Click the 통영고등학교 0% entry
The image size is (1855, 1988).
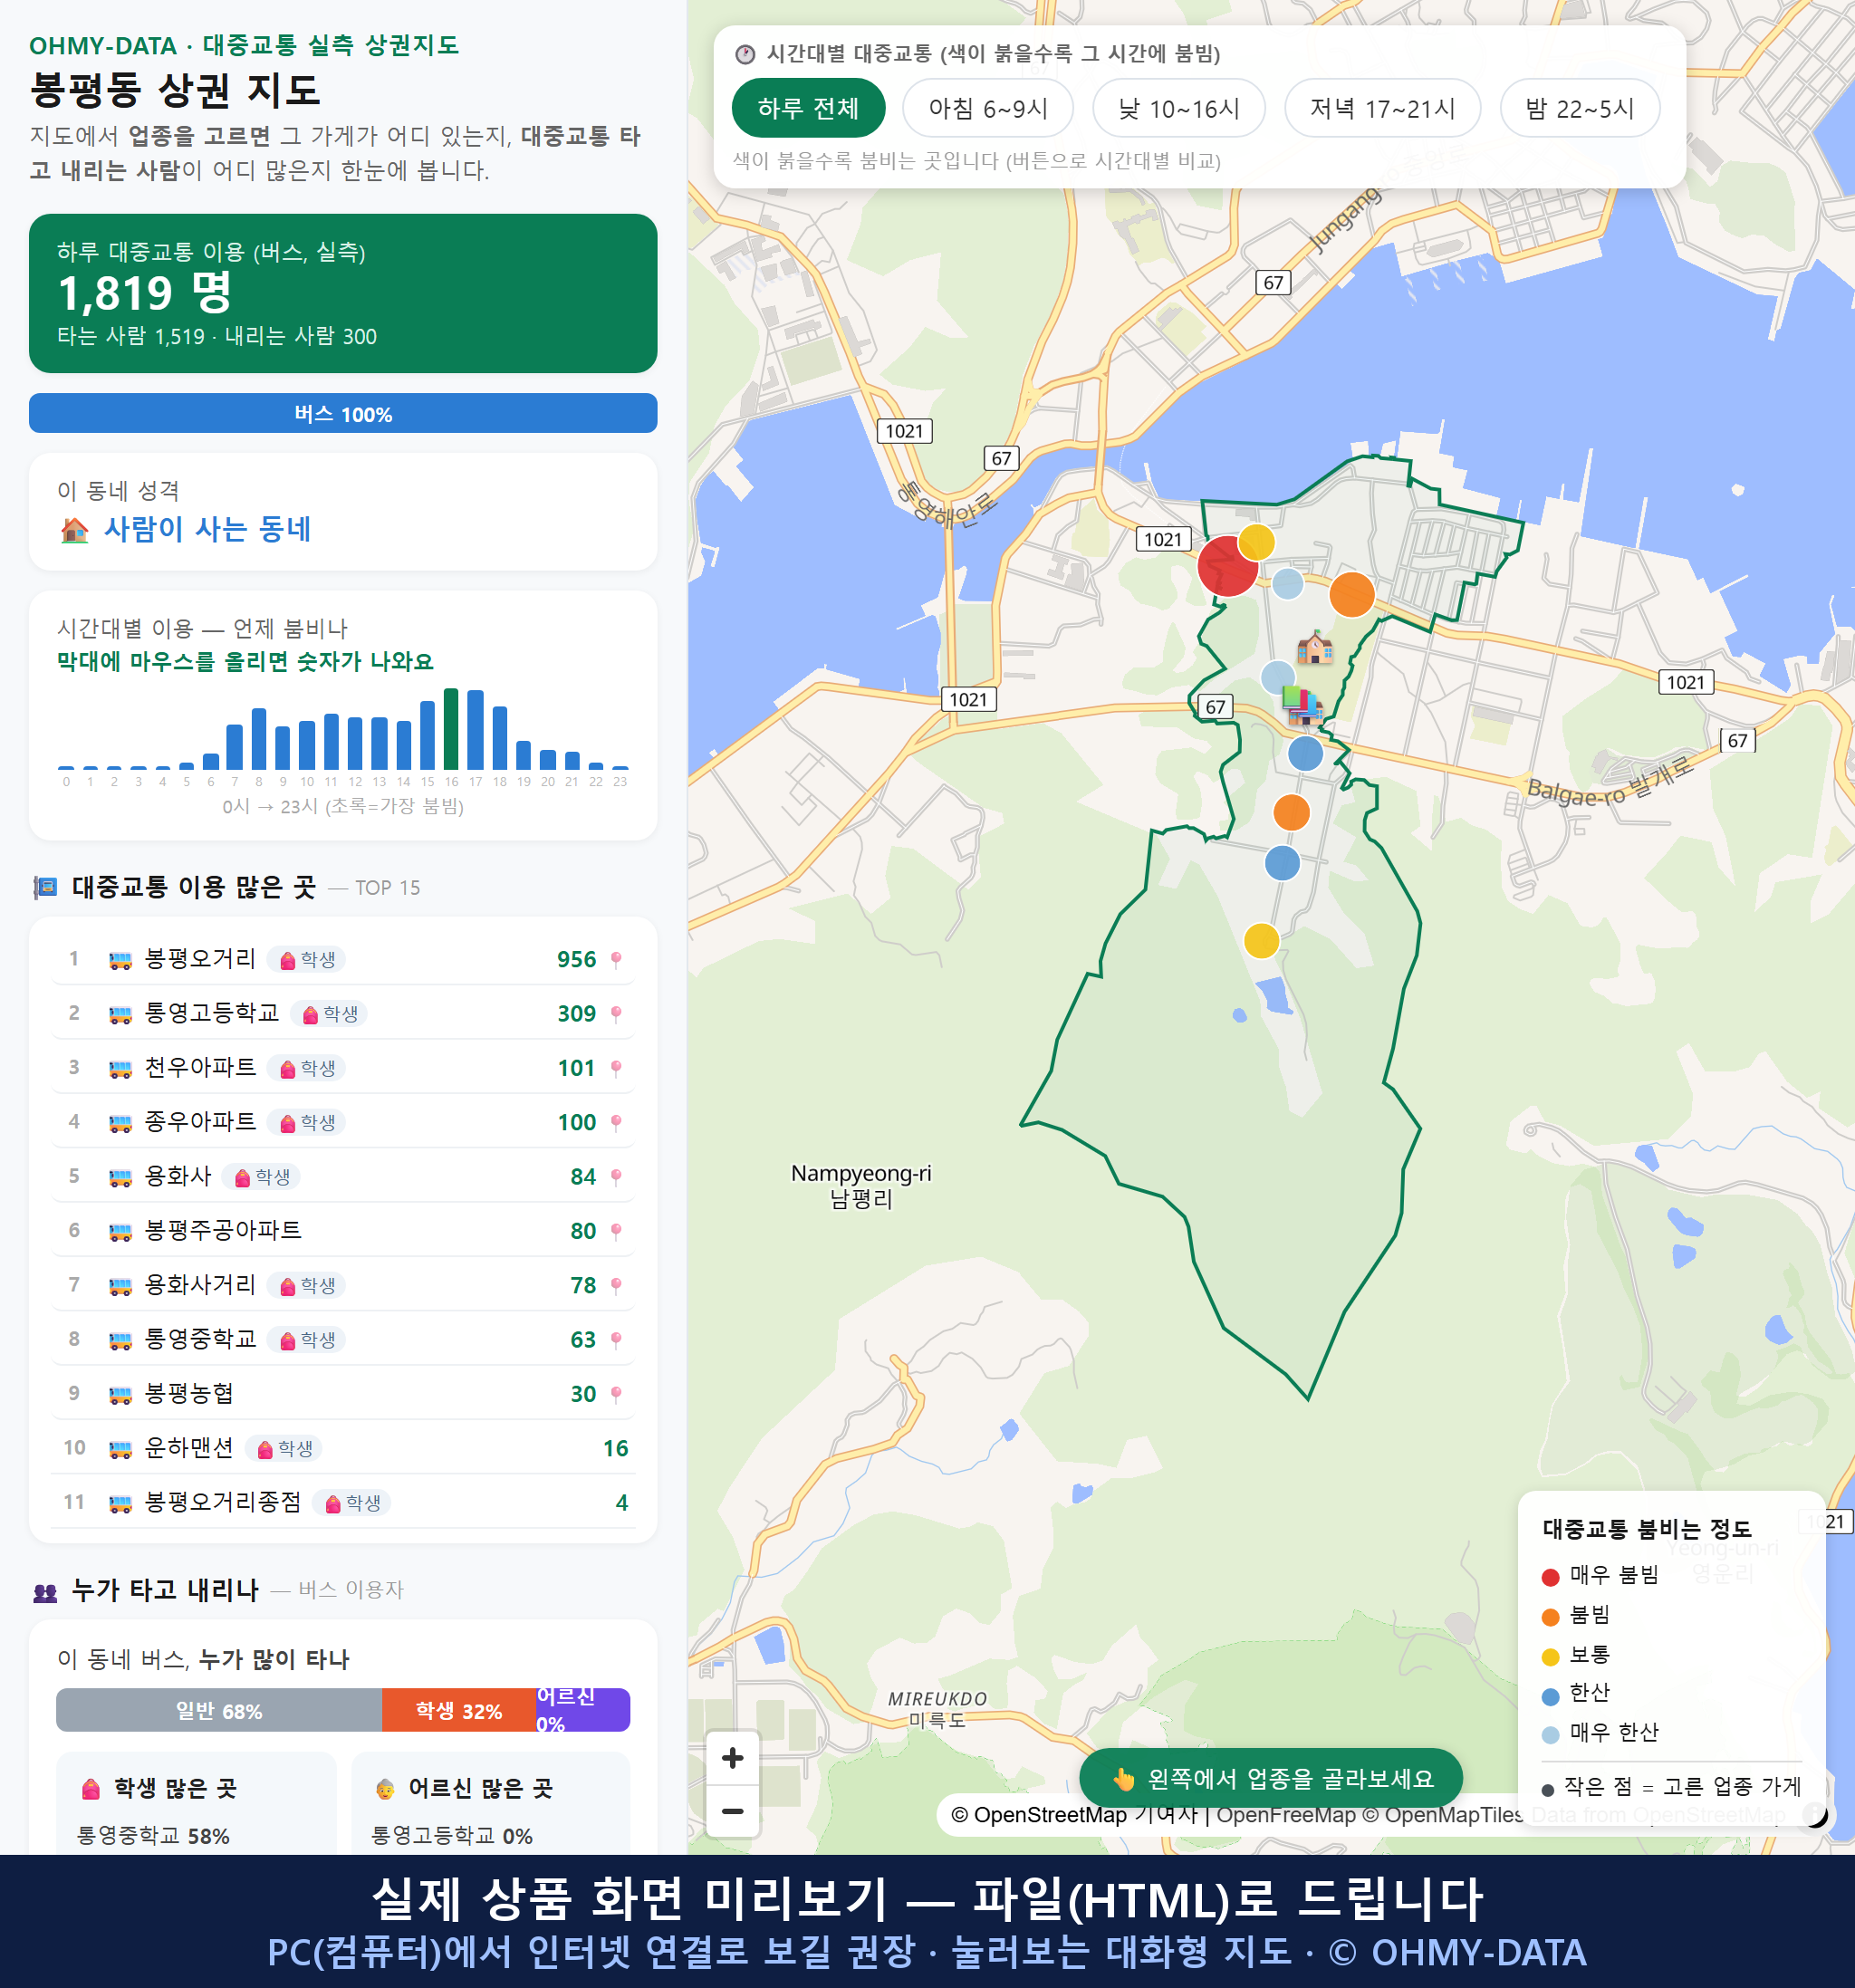[452, 1836]
